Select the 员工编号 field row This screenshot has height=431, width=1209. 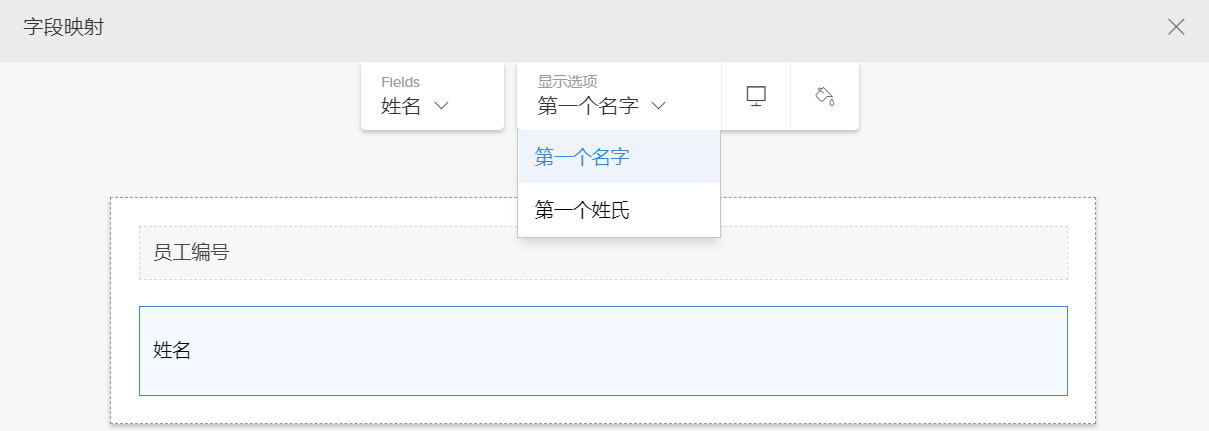(x=603, y=253)
